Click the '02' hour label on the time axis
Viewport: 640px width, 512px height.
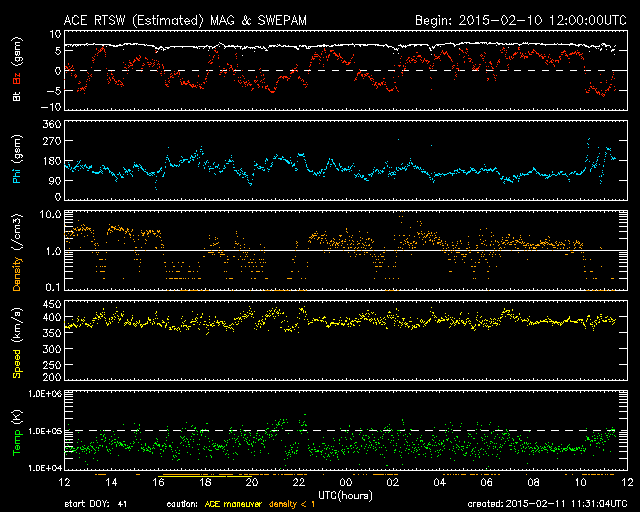pyautogui.click(x=393, y=483)
